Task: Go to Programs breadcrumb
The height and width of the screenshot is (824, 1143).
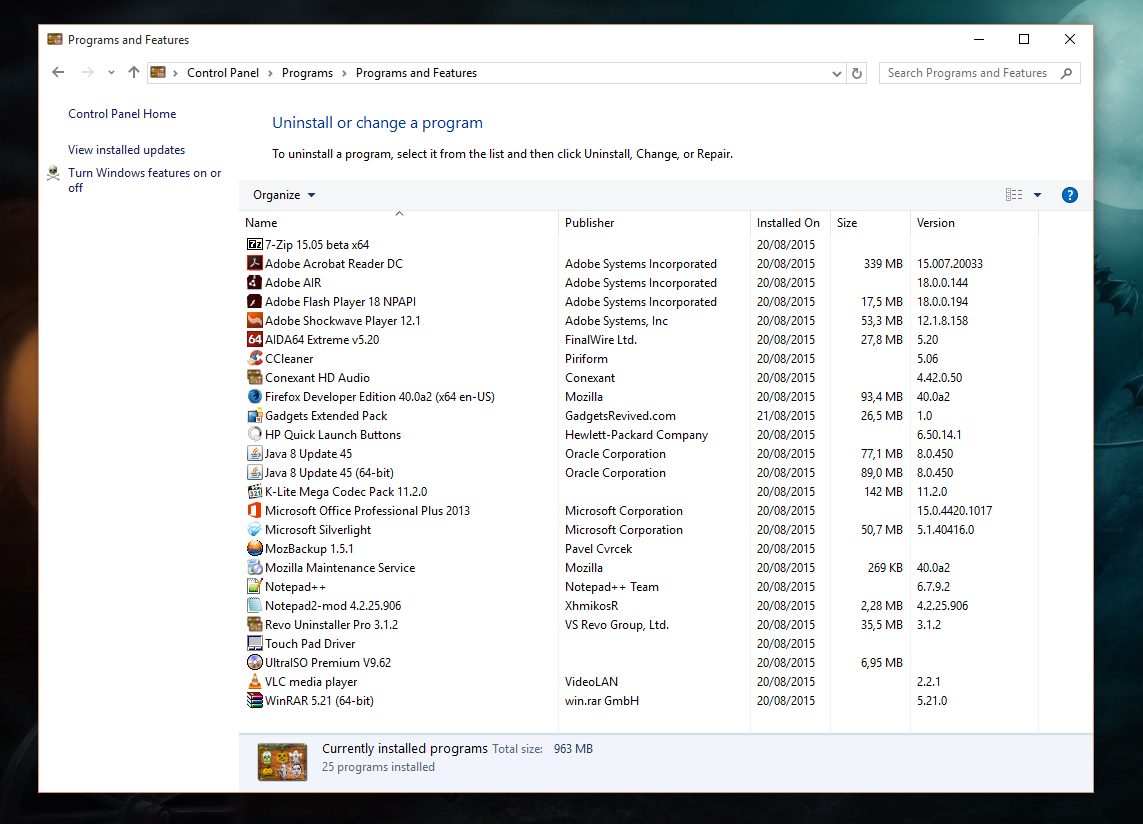Action: (x=307, y=73)
